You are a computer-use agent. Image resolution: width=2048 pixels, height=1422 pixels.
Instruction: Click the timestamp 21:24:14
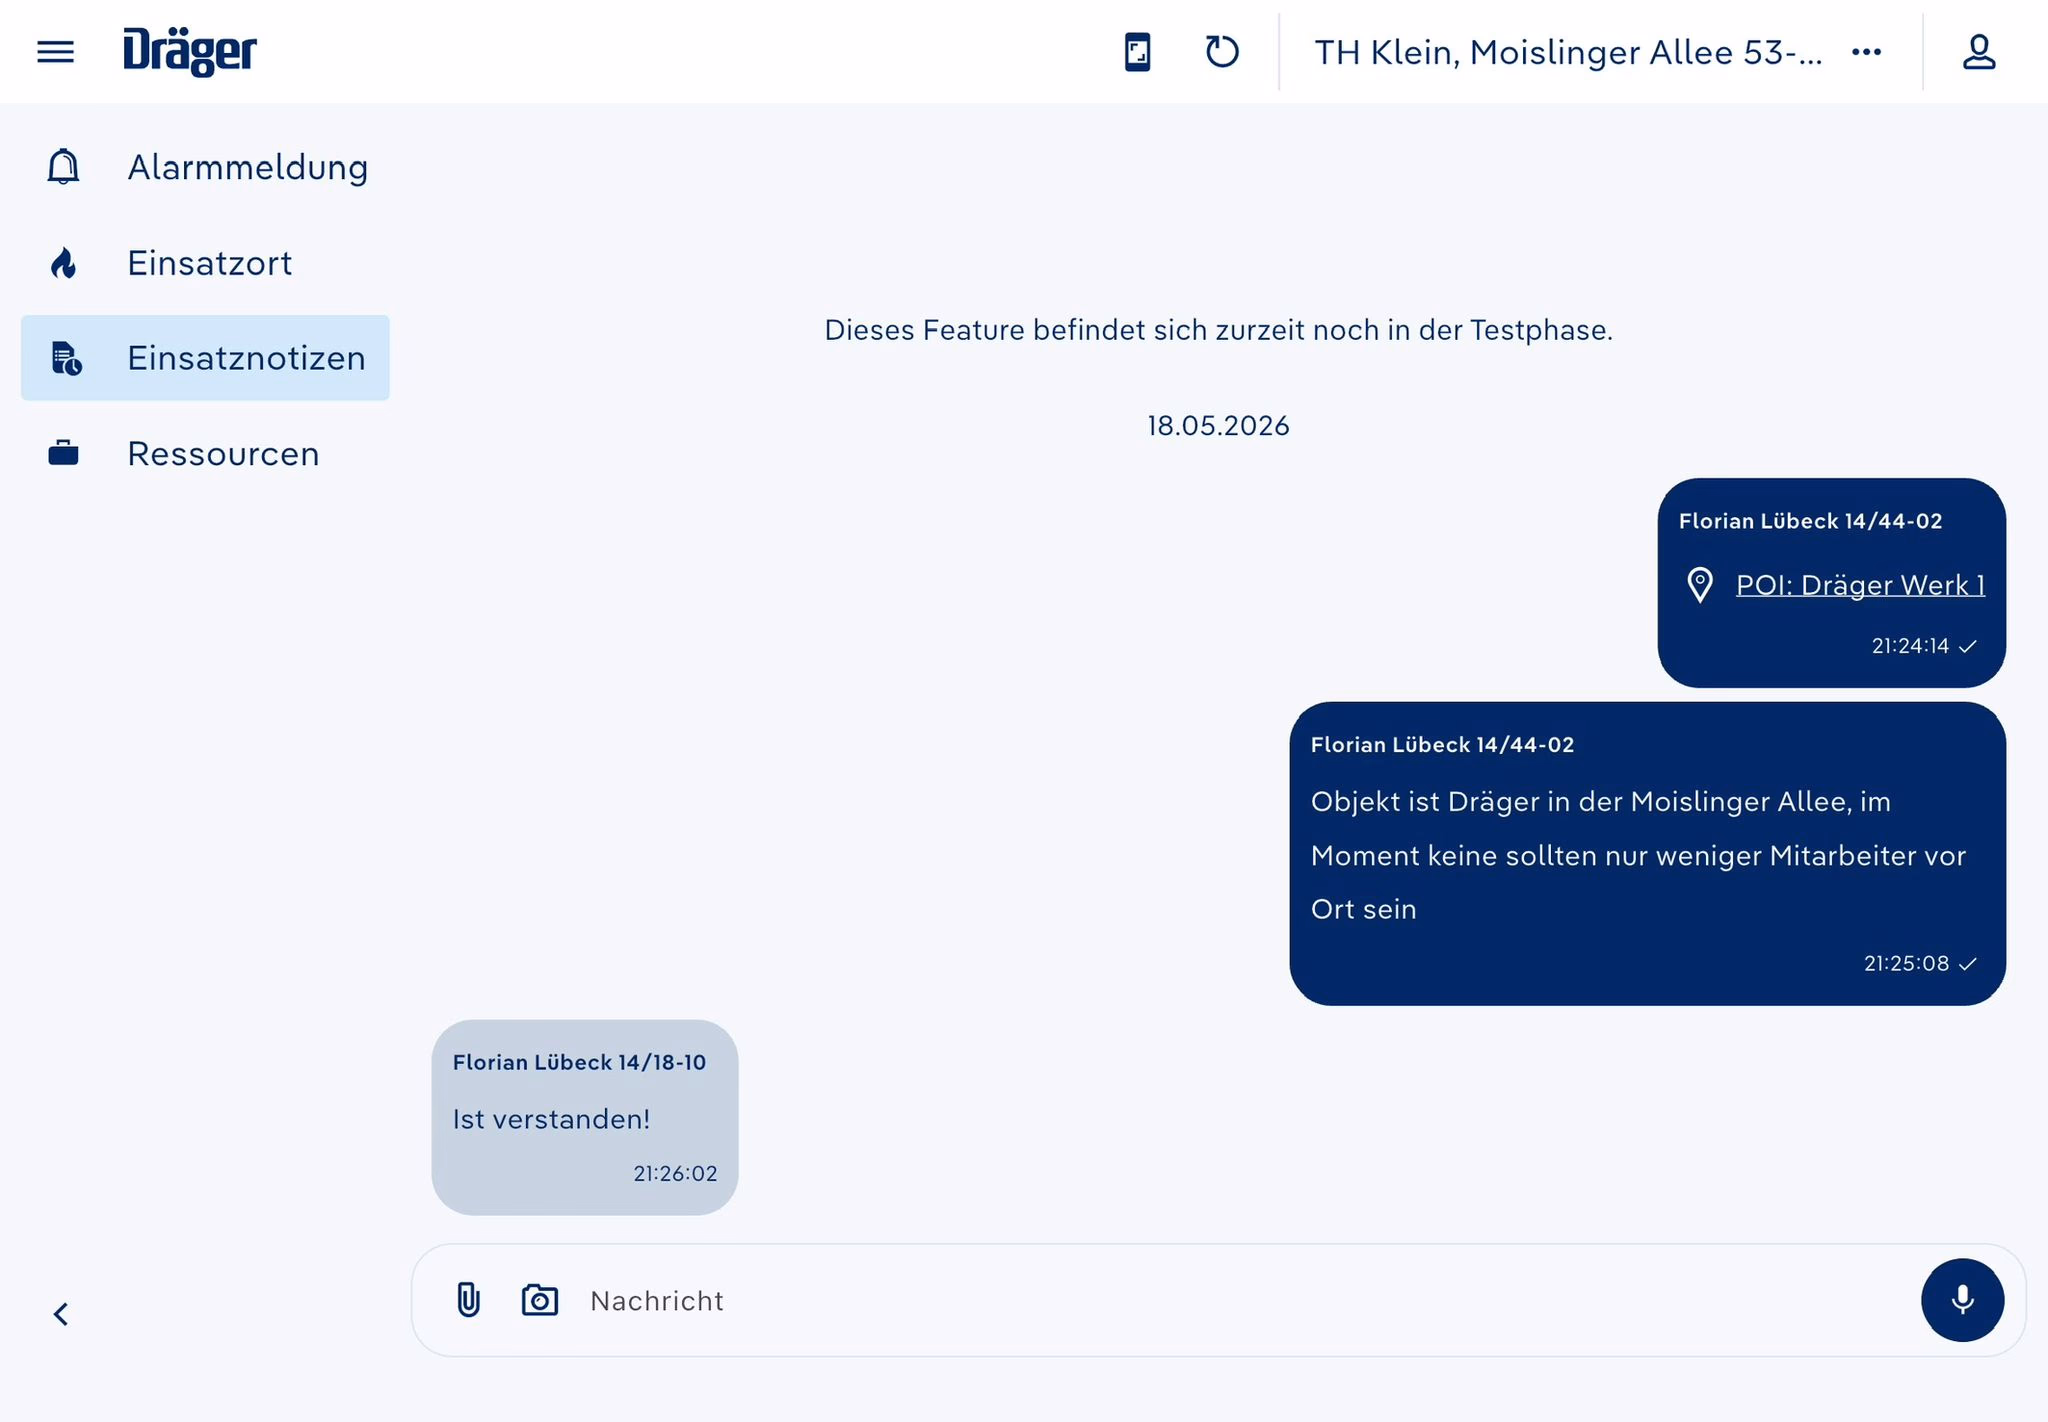point(1910,646)
